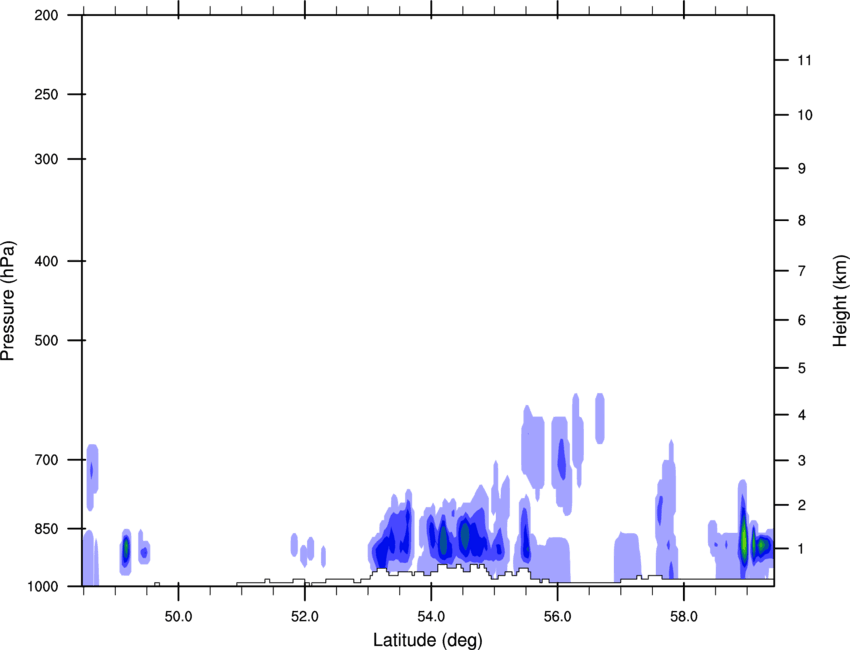Click the yellow-green contour core near 59 degrees

pos(745,540)
